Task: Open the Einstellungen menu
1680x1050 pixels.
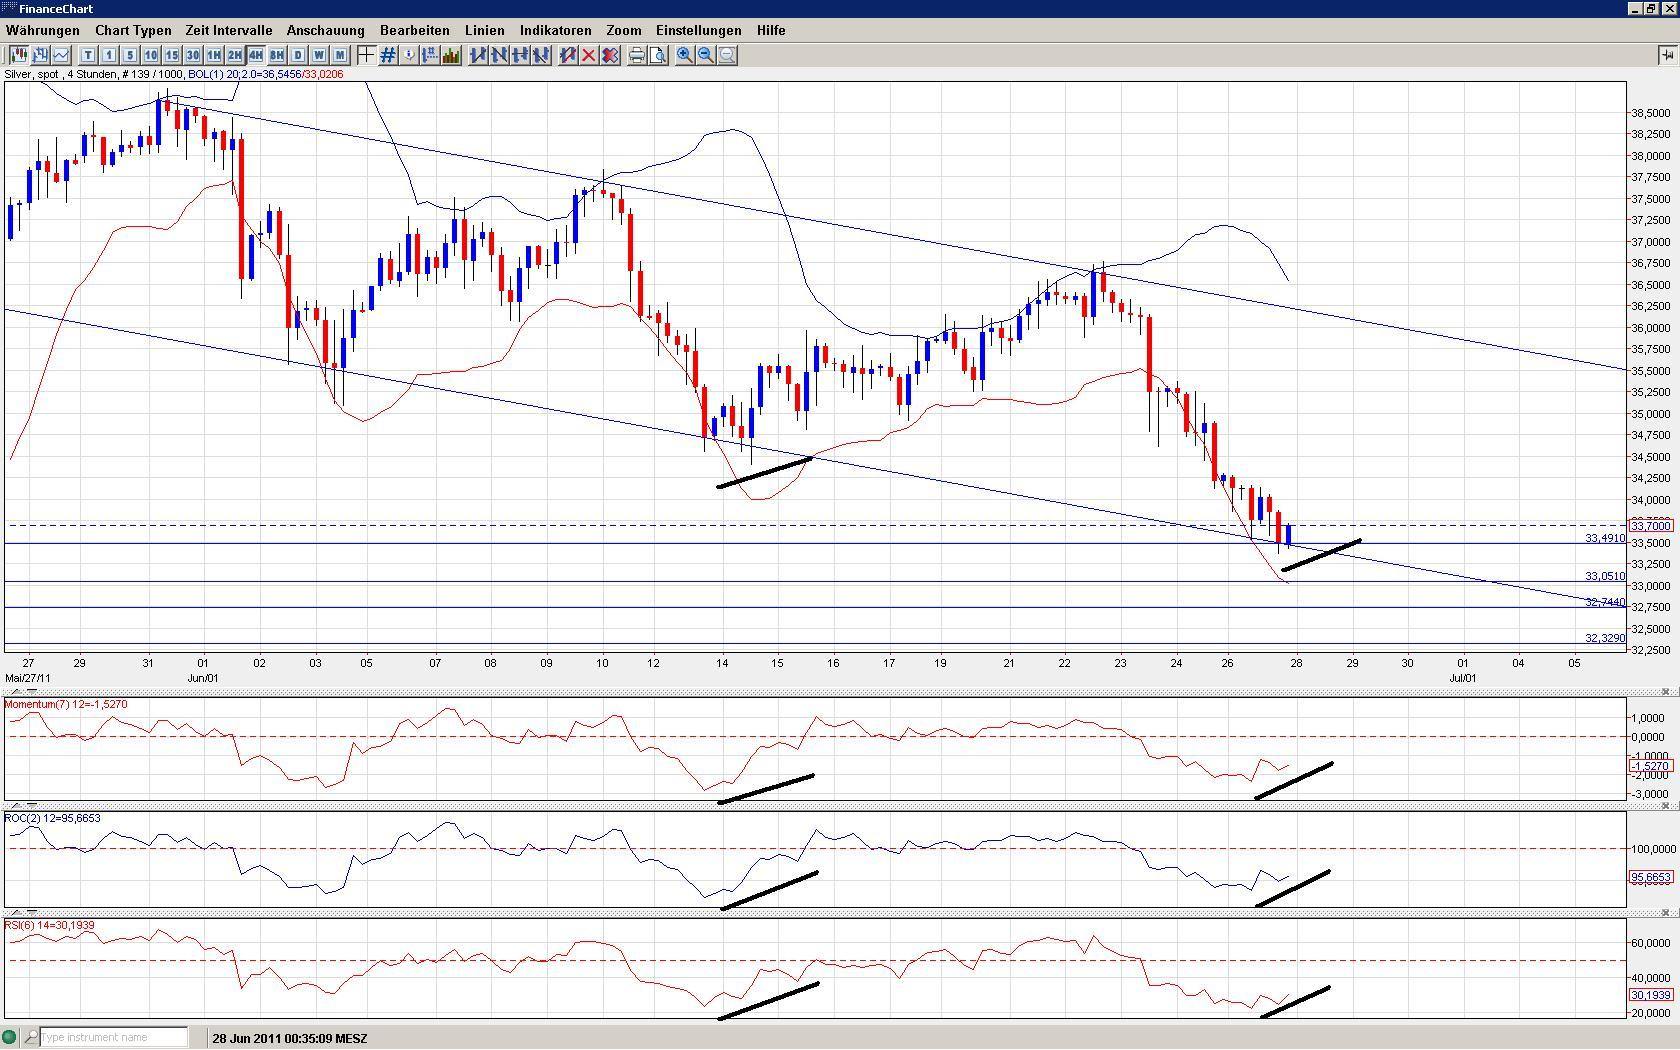Action: (699, 30)
